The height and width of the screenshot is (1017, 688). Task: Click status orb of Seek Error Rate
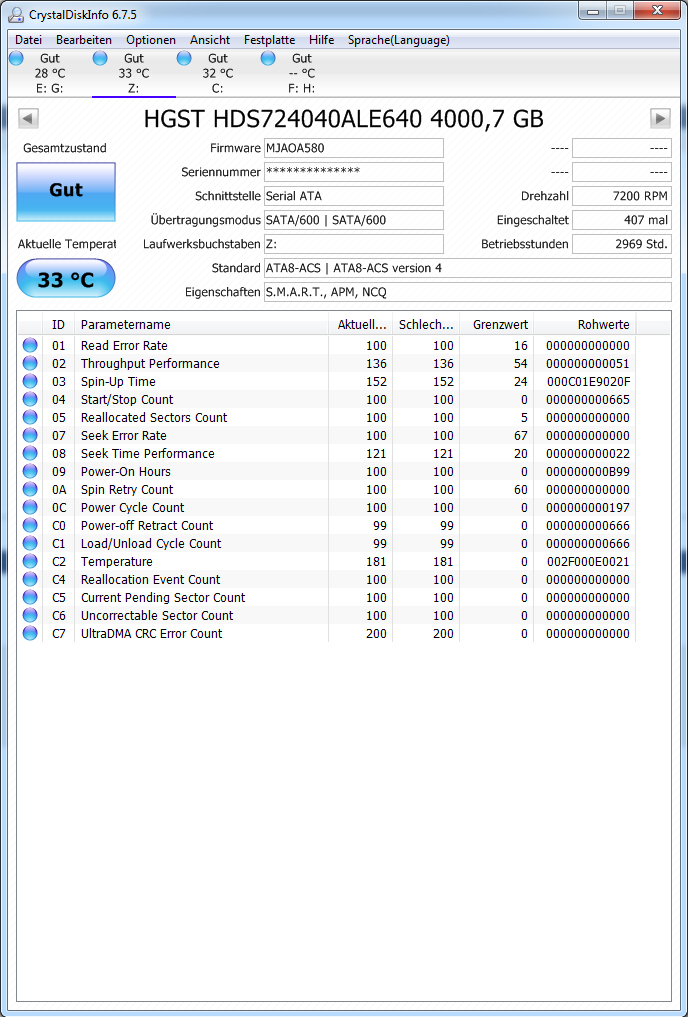click(x=30, y=435)
